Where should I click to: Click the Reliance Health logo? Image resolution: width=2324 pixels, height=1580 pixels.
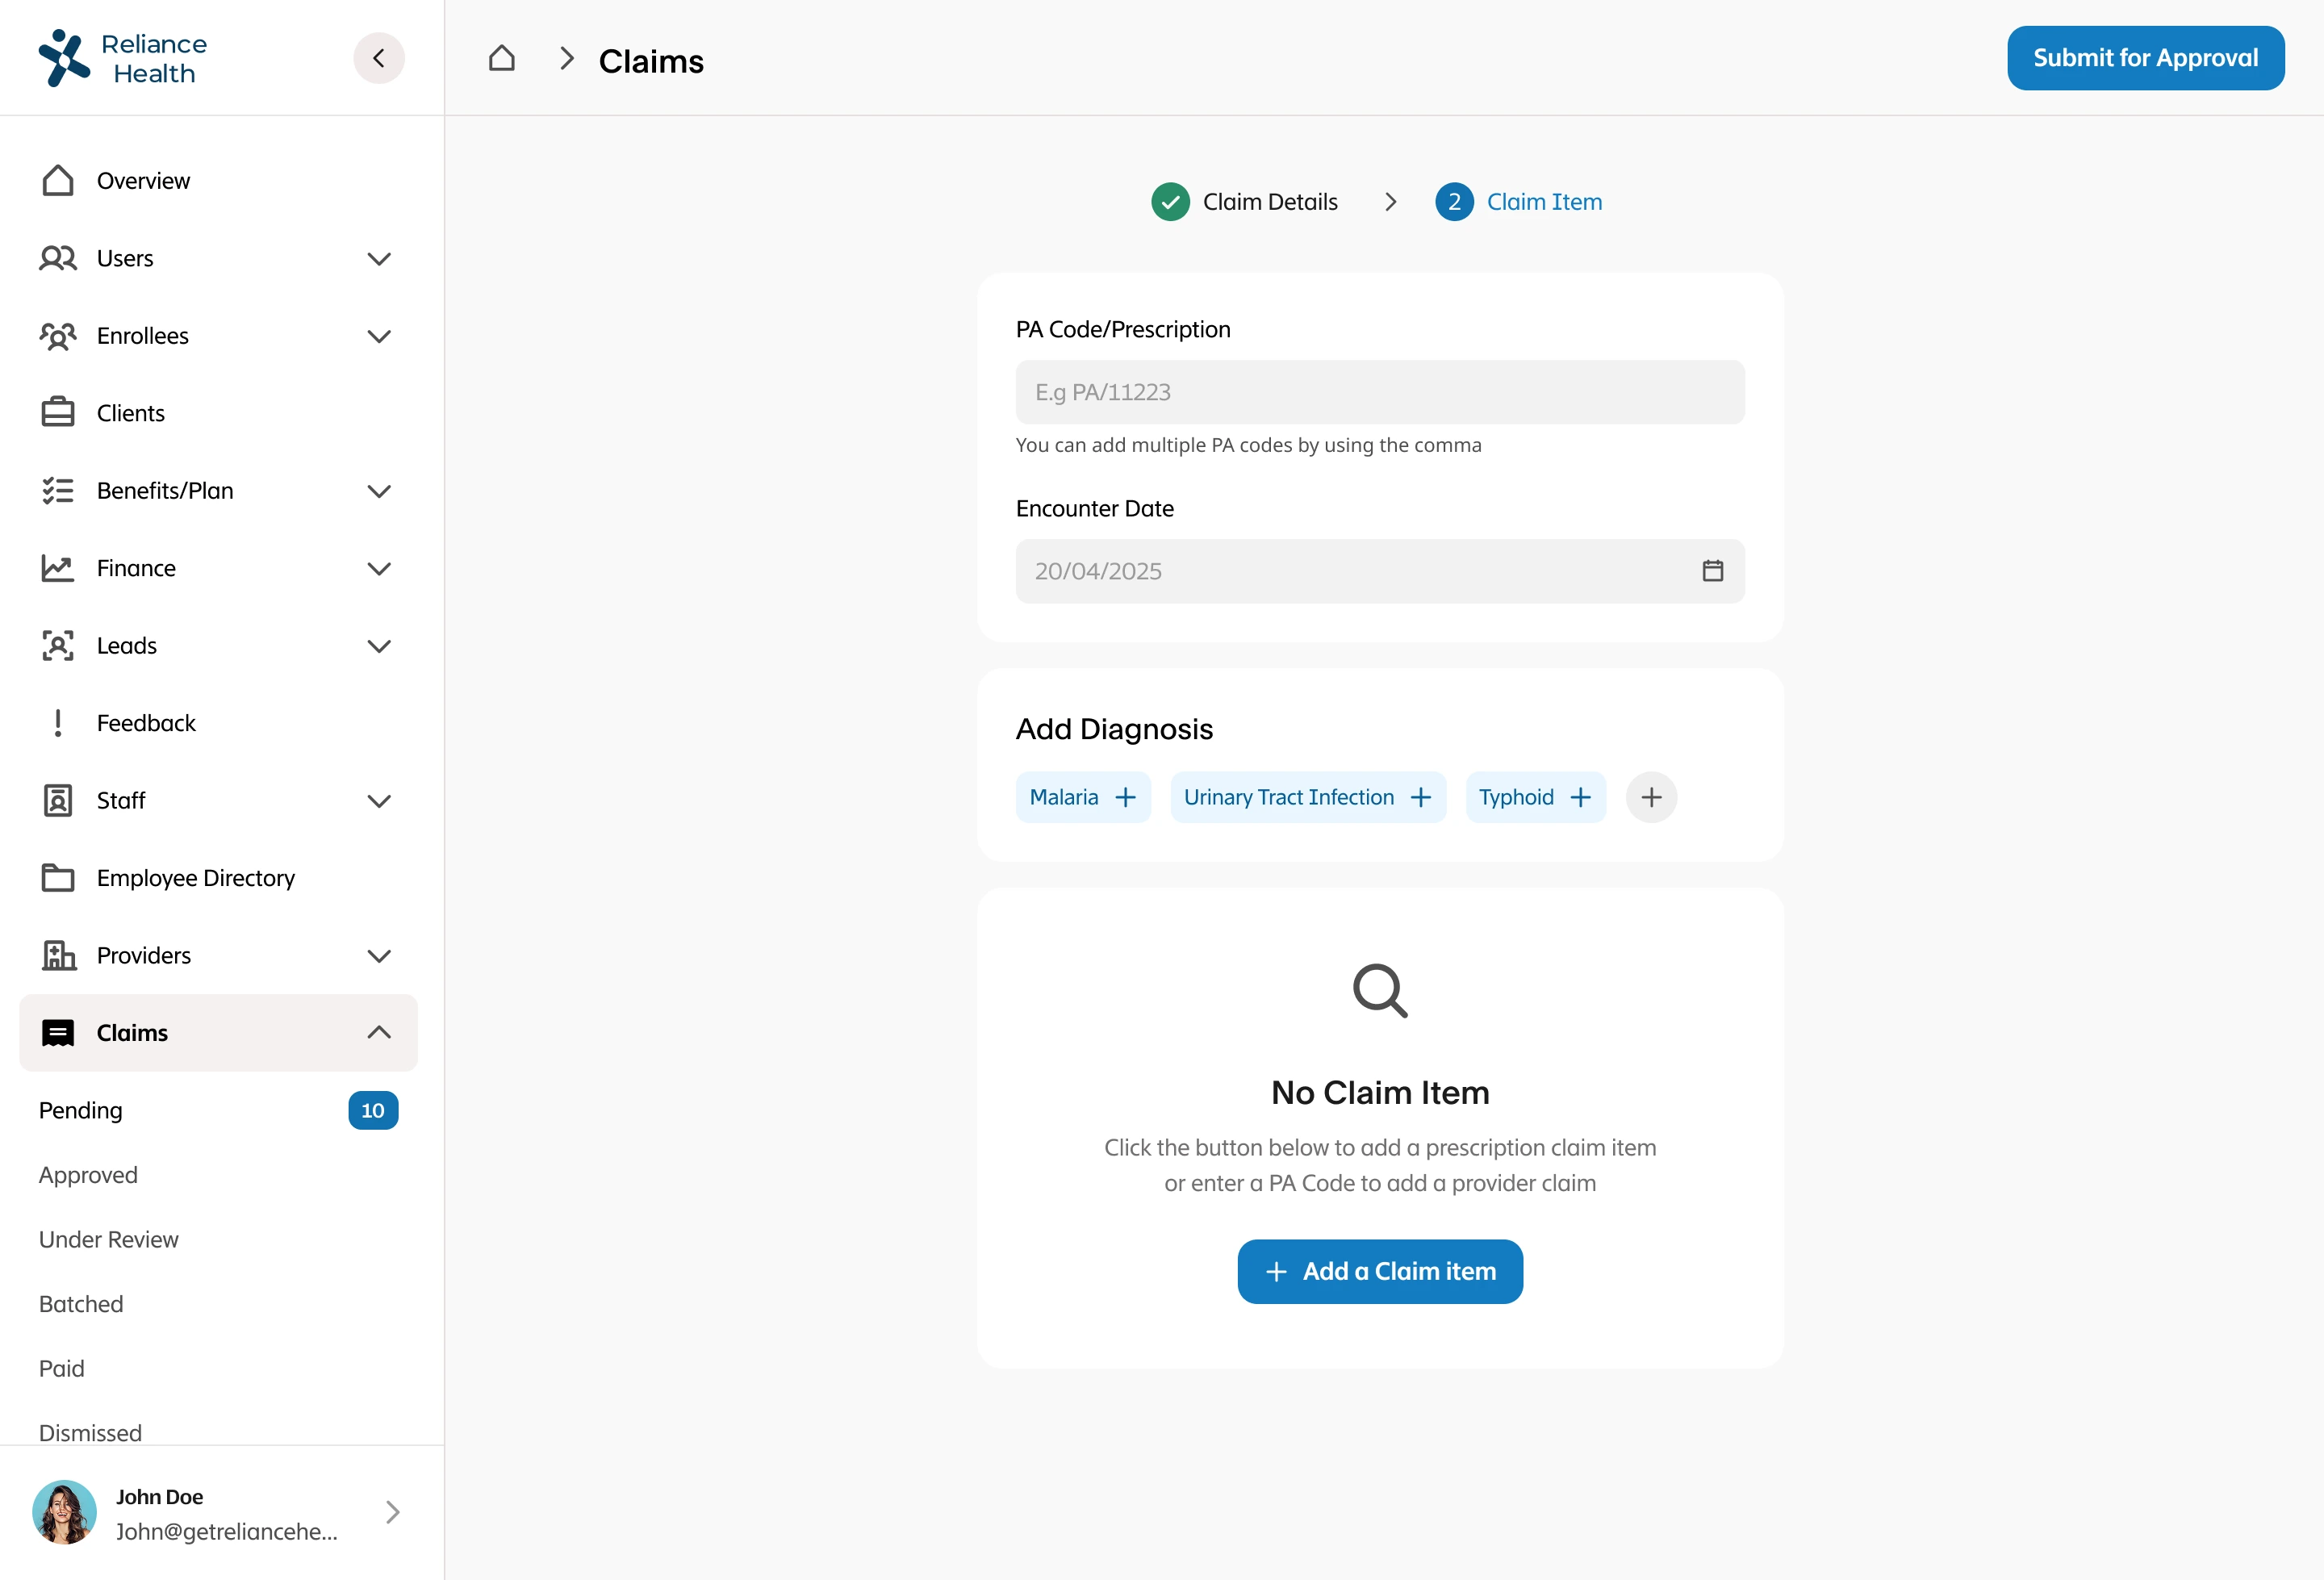point(122,58)
